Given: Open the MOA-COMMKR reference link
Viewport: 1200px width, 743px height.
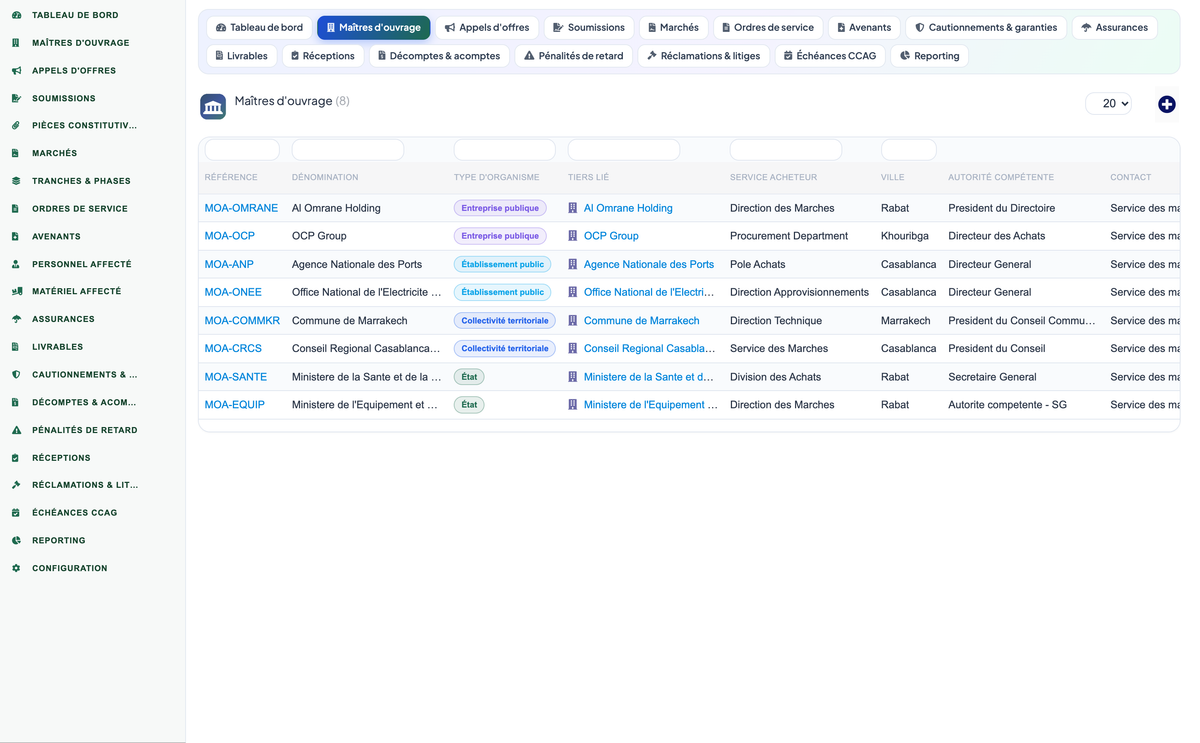Looking at the screenshot, I should coord(242,321).
